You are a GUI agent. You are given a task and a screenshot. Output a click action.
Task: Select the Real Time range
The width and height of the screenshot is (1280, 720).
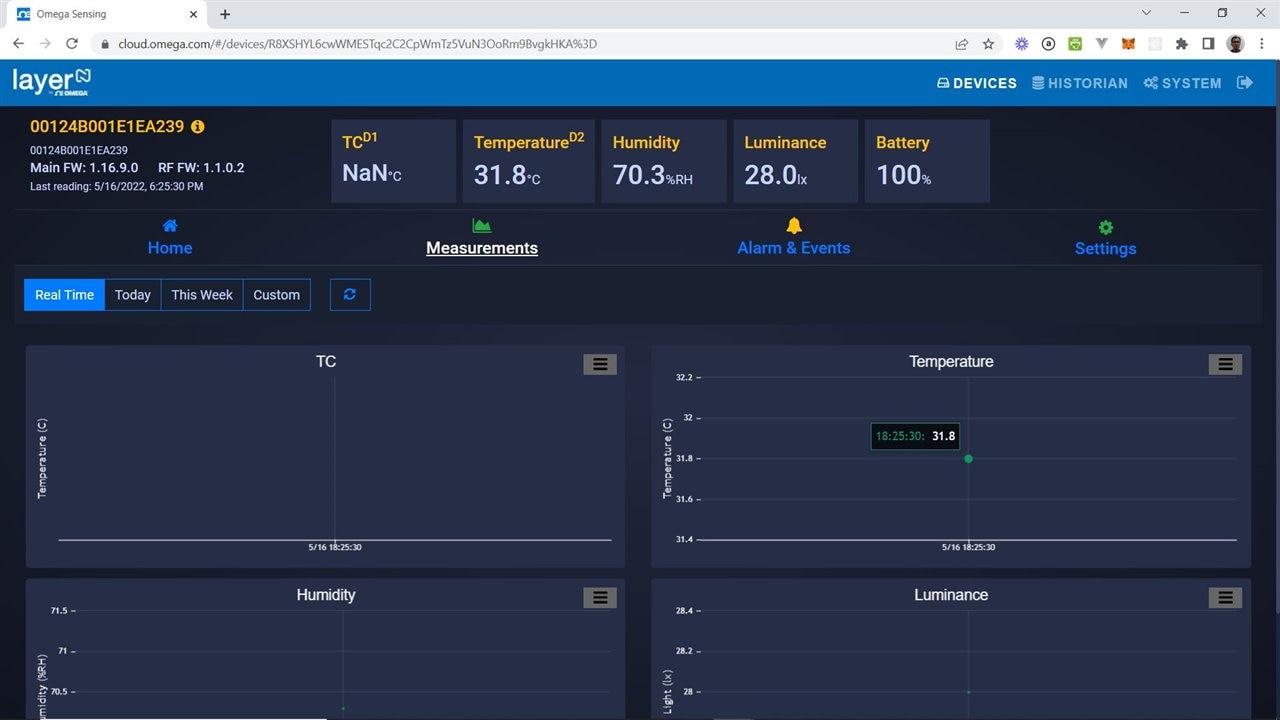64,295
